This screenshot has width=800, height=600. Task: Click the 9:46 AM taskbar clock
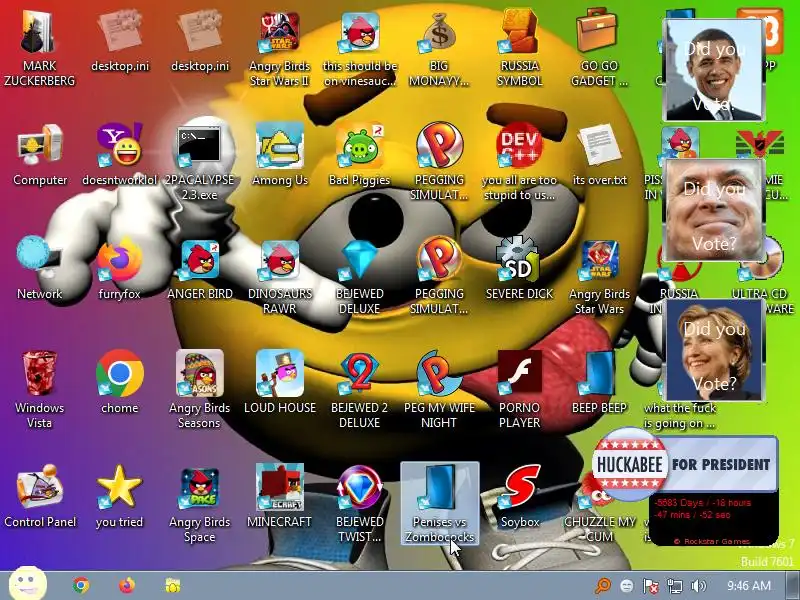point(748,586)
